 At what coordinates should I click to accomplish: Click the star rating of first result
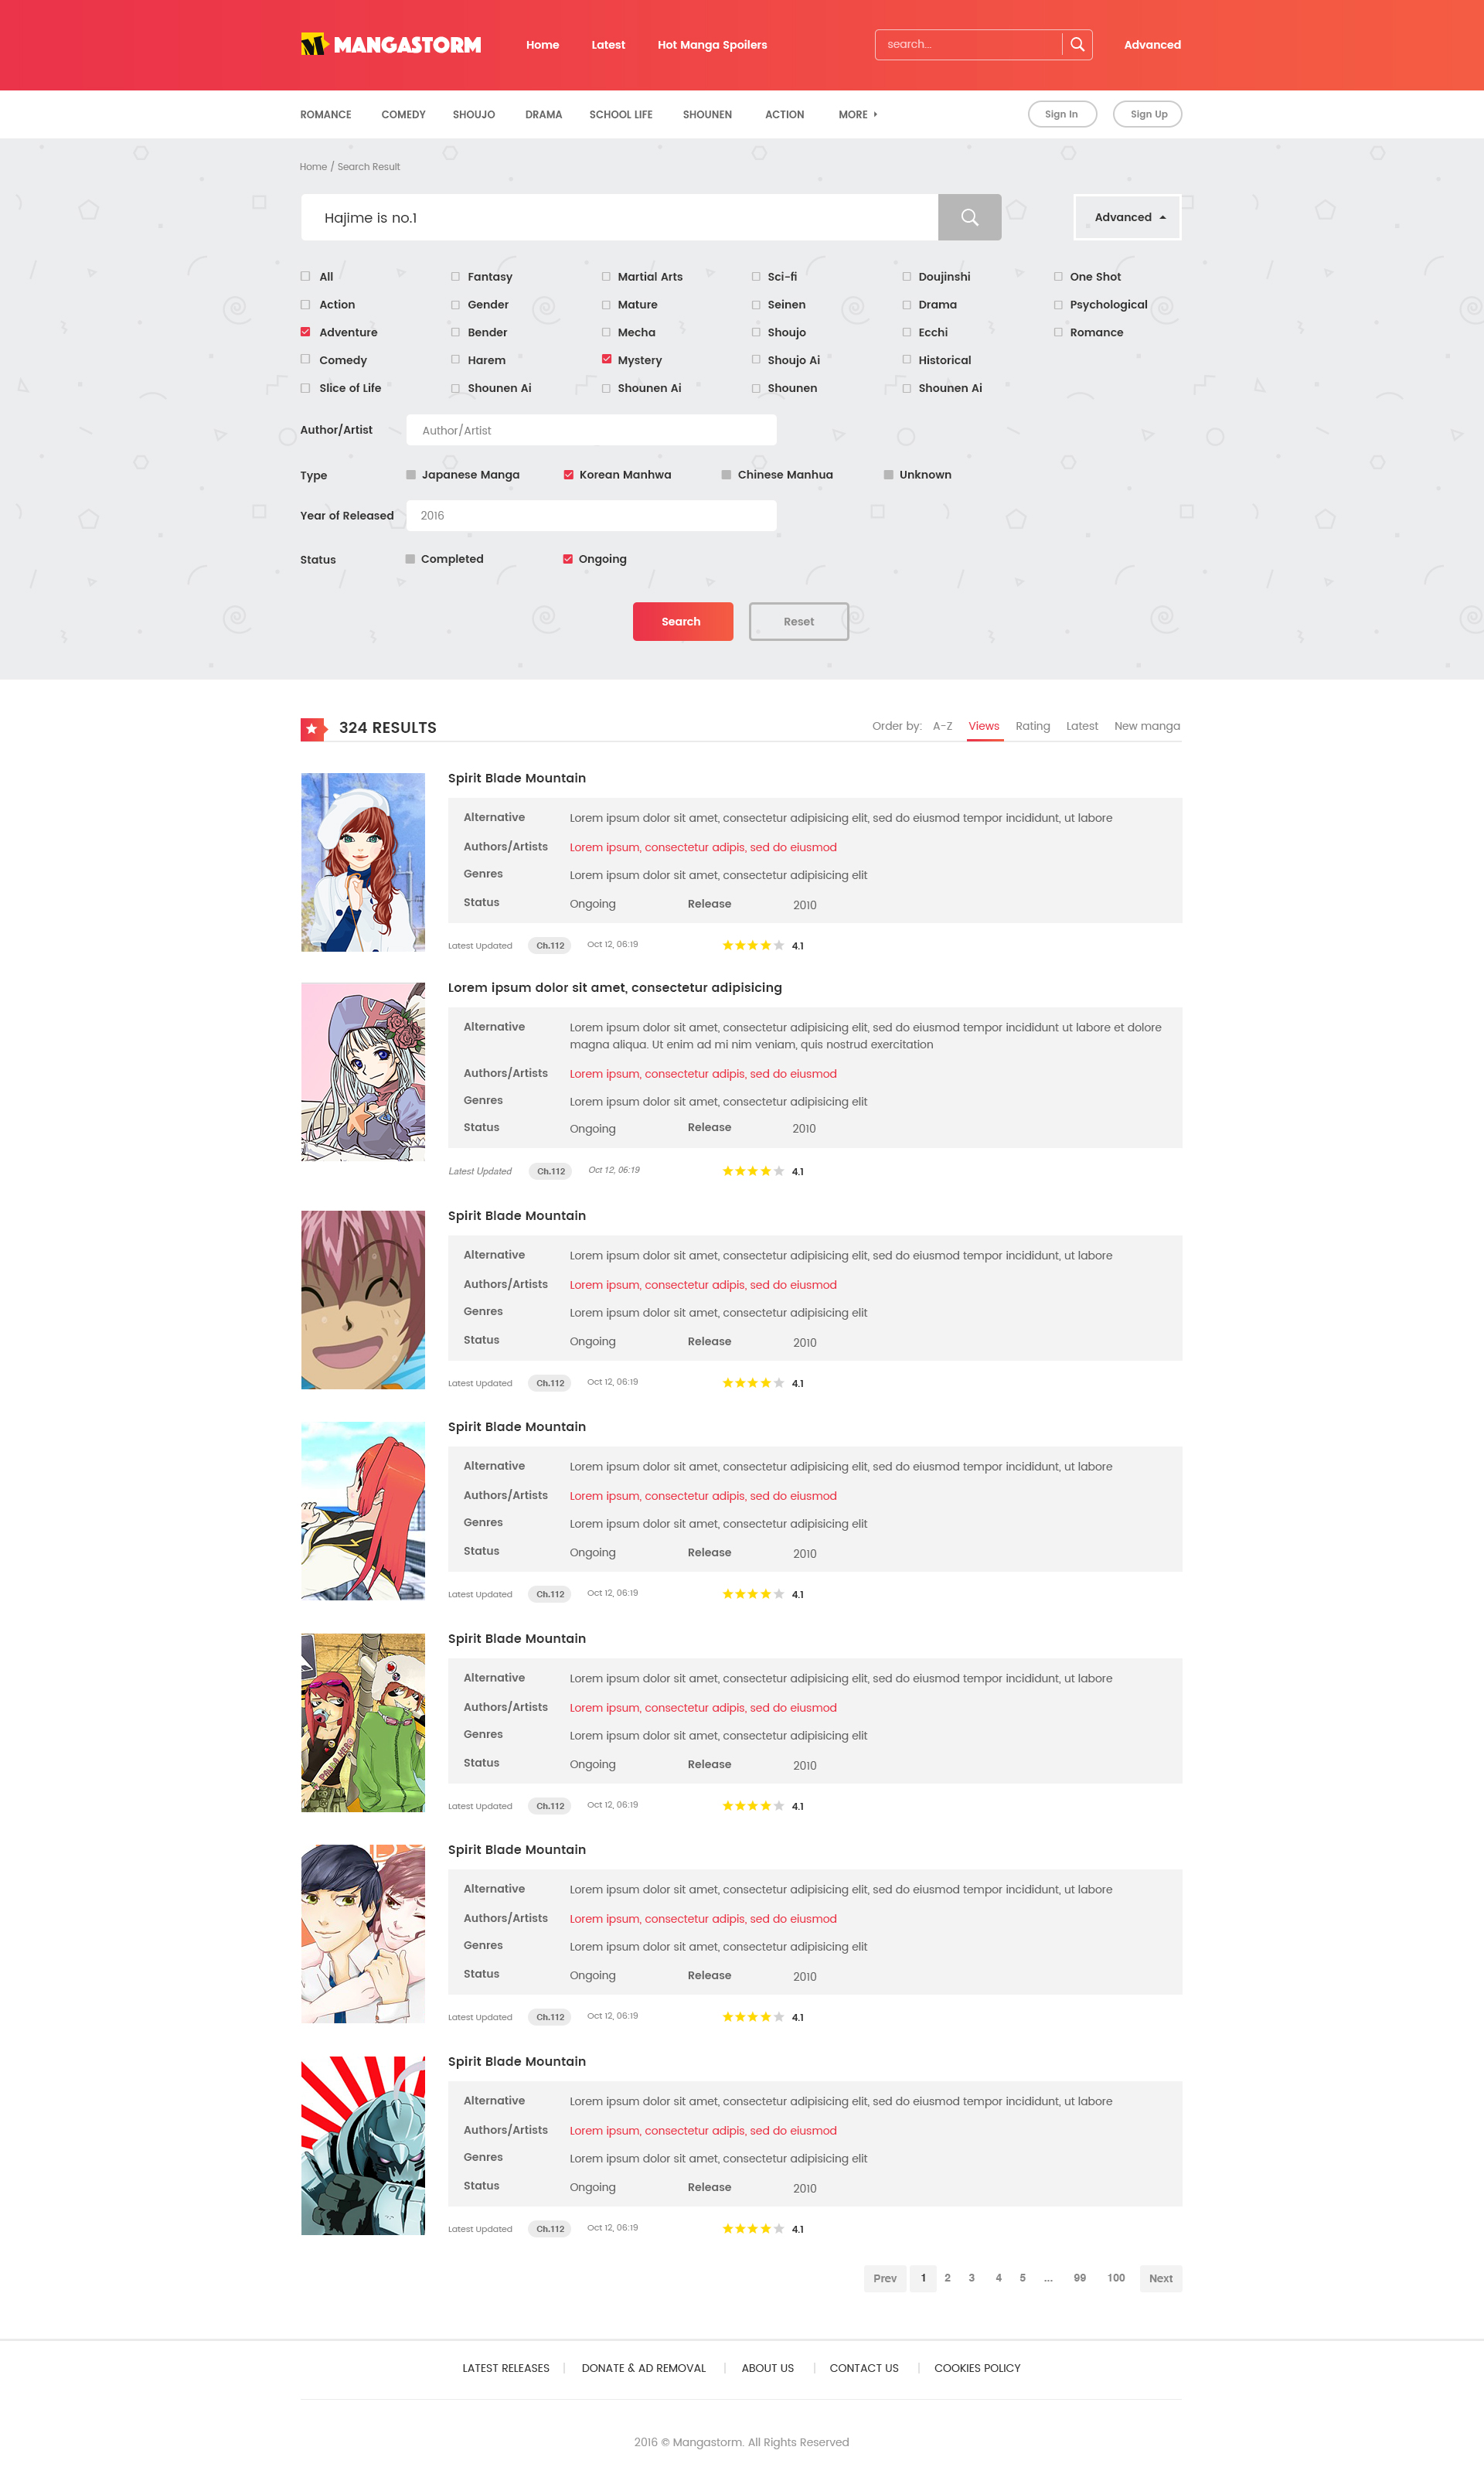coord(753,945)
